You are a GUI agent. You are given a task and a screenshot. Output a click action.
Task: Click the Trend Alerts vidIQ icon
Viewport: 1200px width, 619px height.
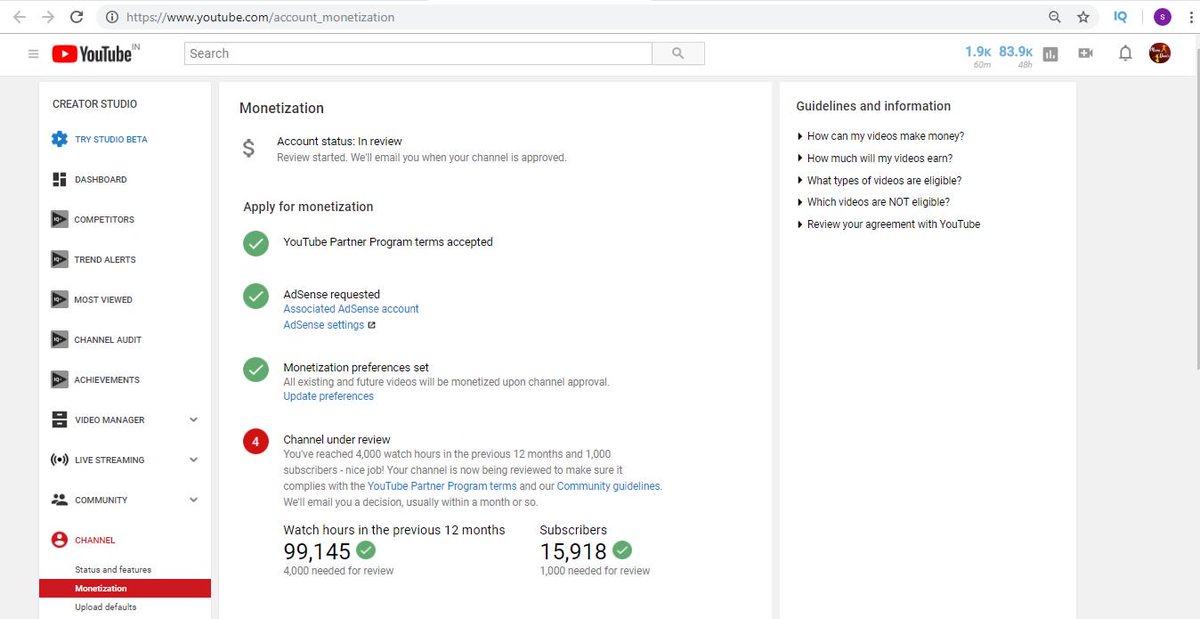59,259
